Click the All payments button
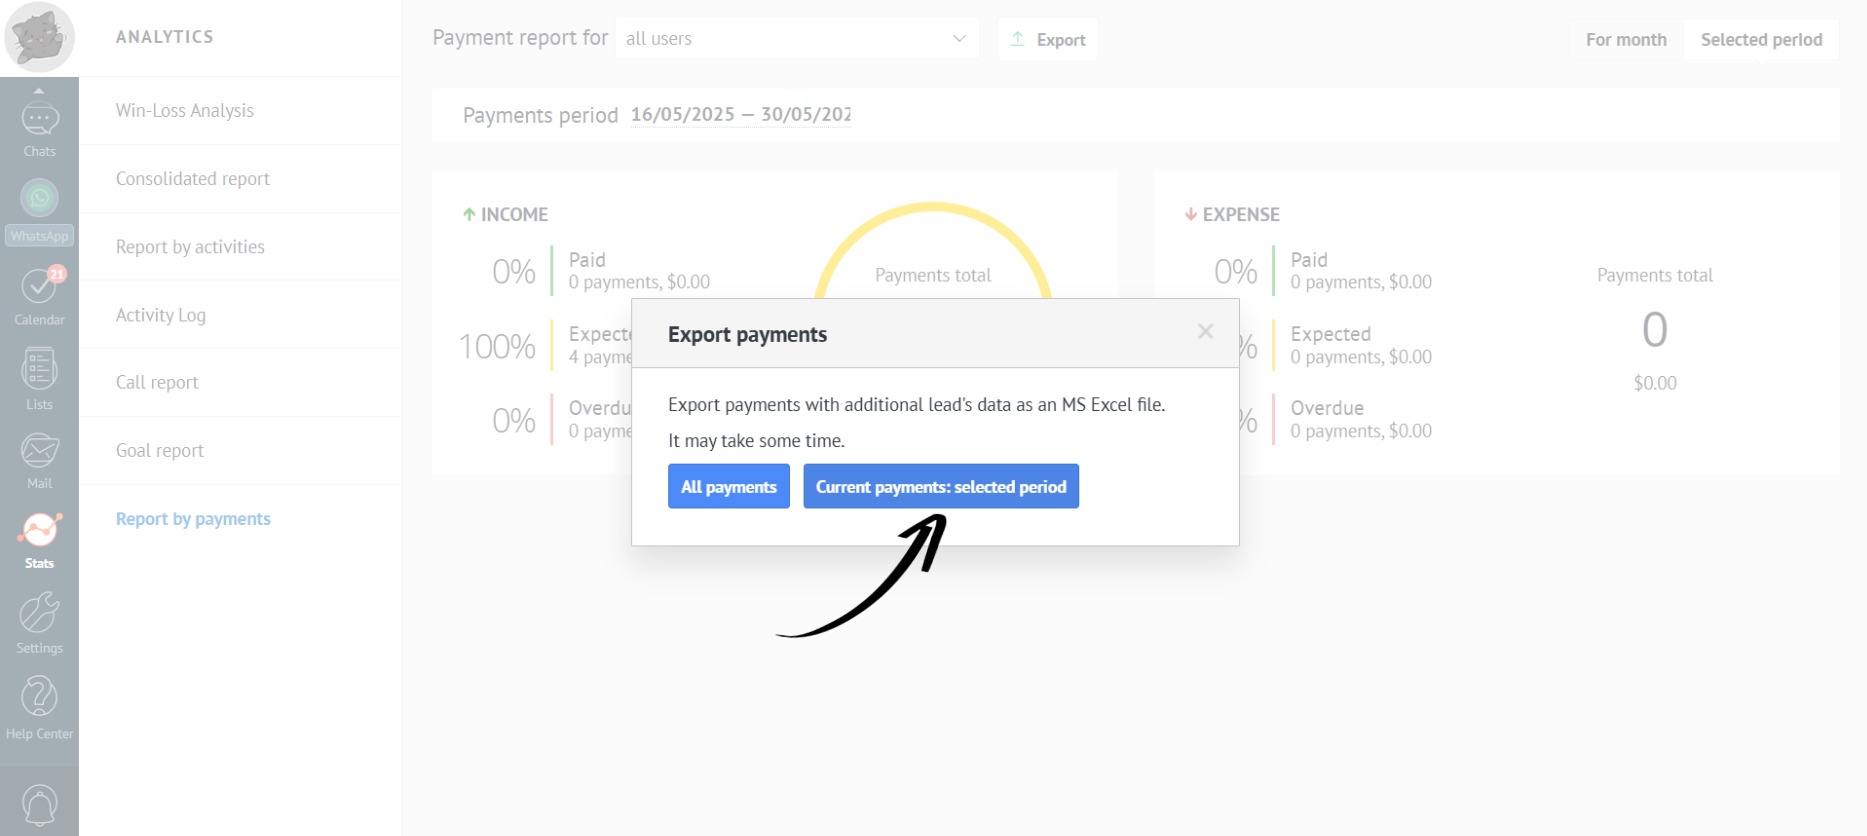1867x836 pixels. [x=728, y=487]
